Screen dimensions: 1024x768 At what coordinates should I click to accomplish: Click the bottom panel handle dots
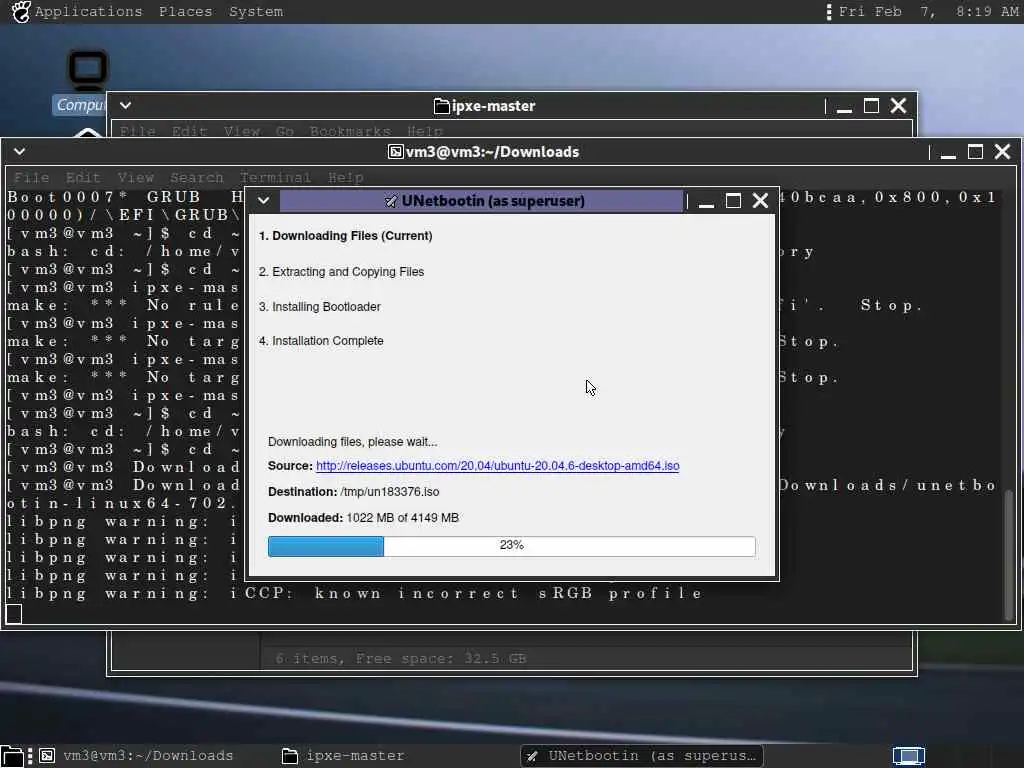[30, 756]
